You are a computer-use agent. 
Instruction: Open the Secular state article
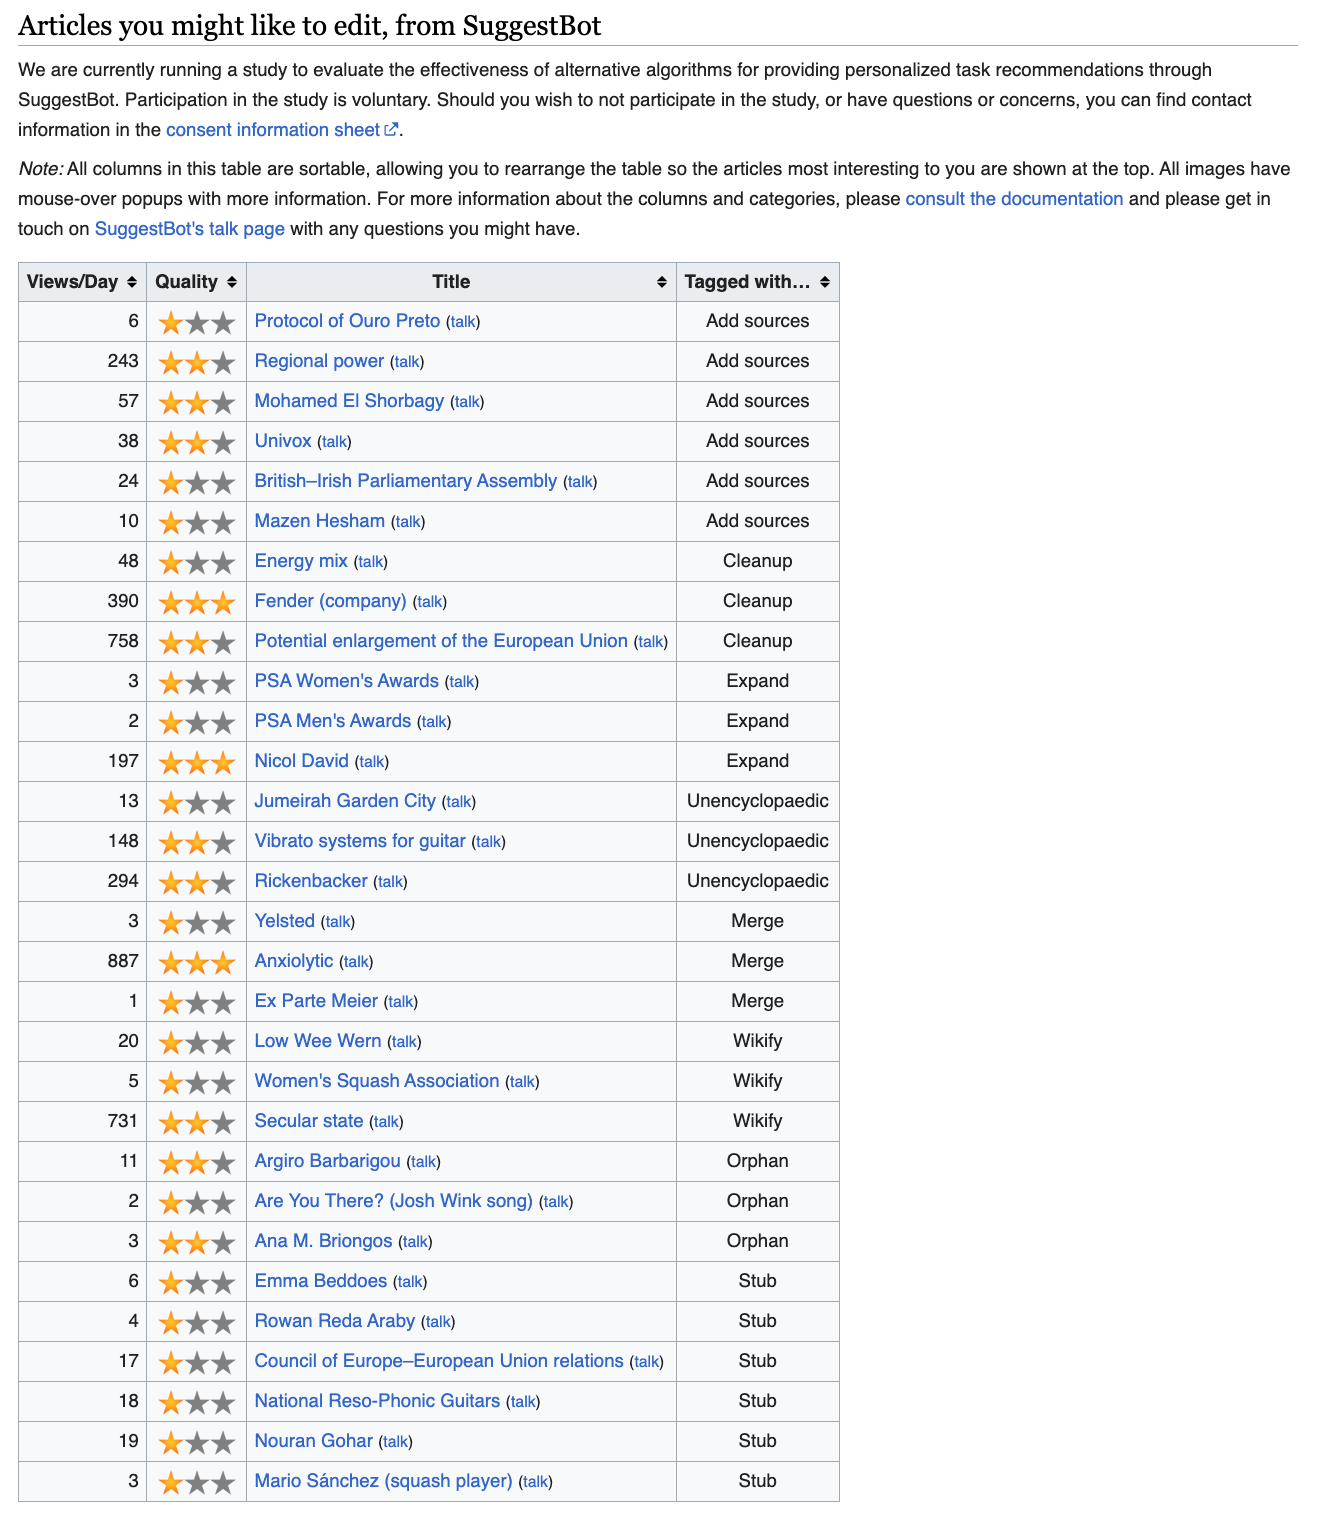pos(309,1121)
